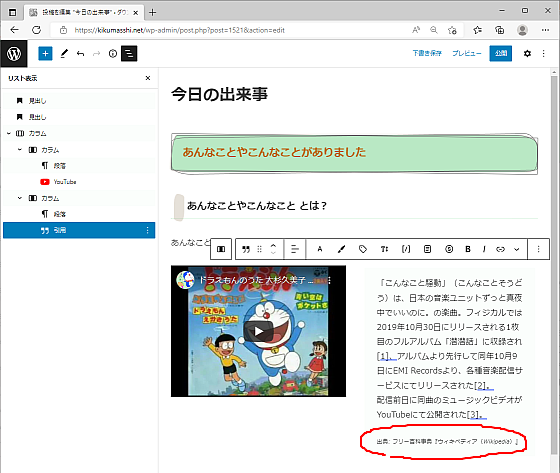Add this page to favorites star
The height and width of the screenshot is (473, 560).
point(452,30)
